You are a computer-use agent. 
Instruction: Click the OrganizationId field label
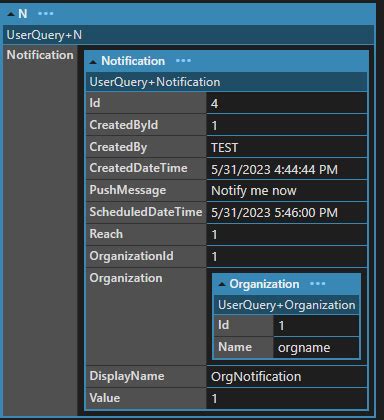tap(131, 256)
